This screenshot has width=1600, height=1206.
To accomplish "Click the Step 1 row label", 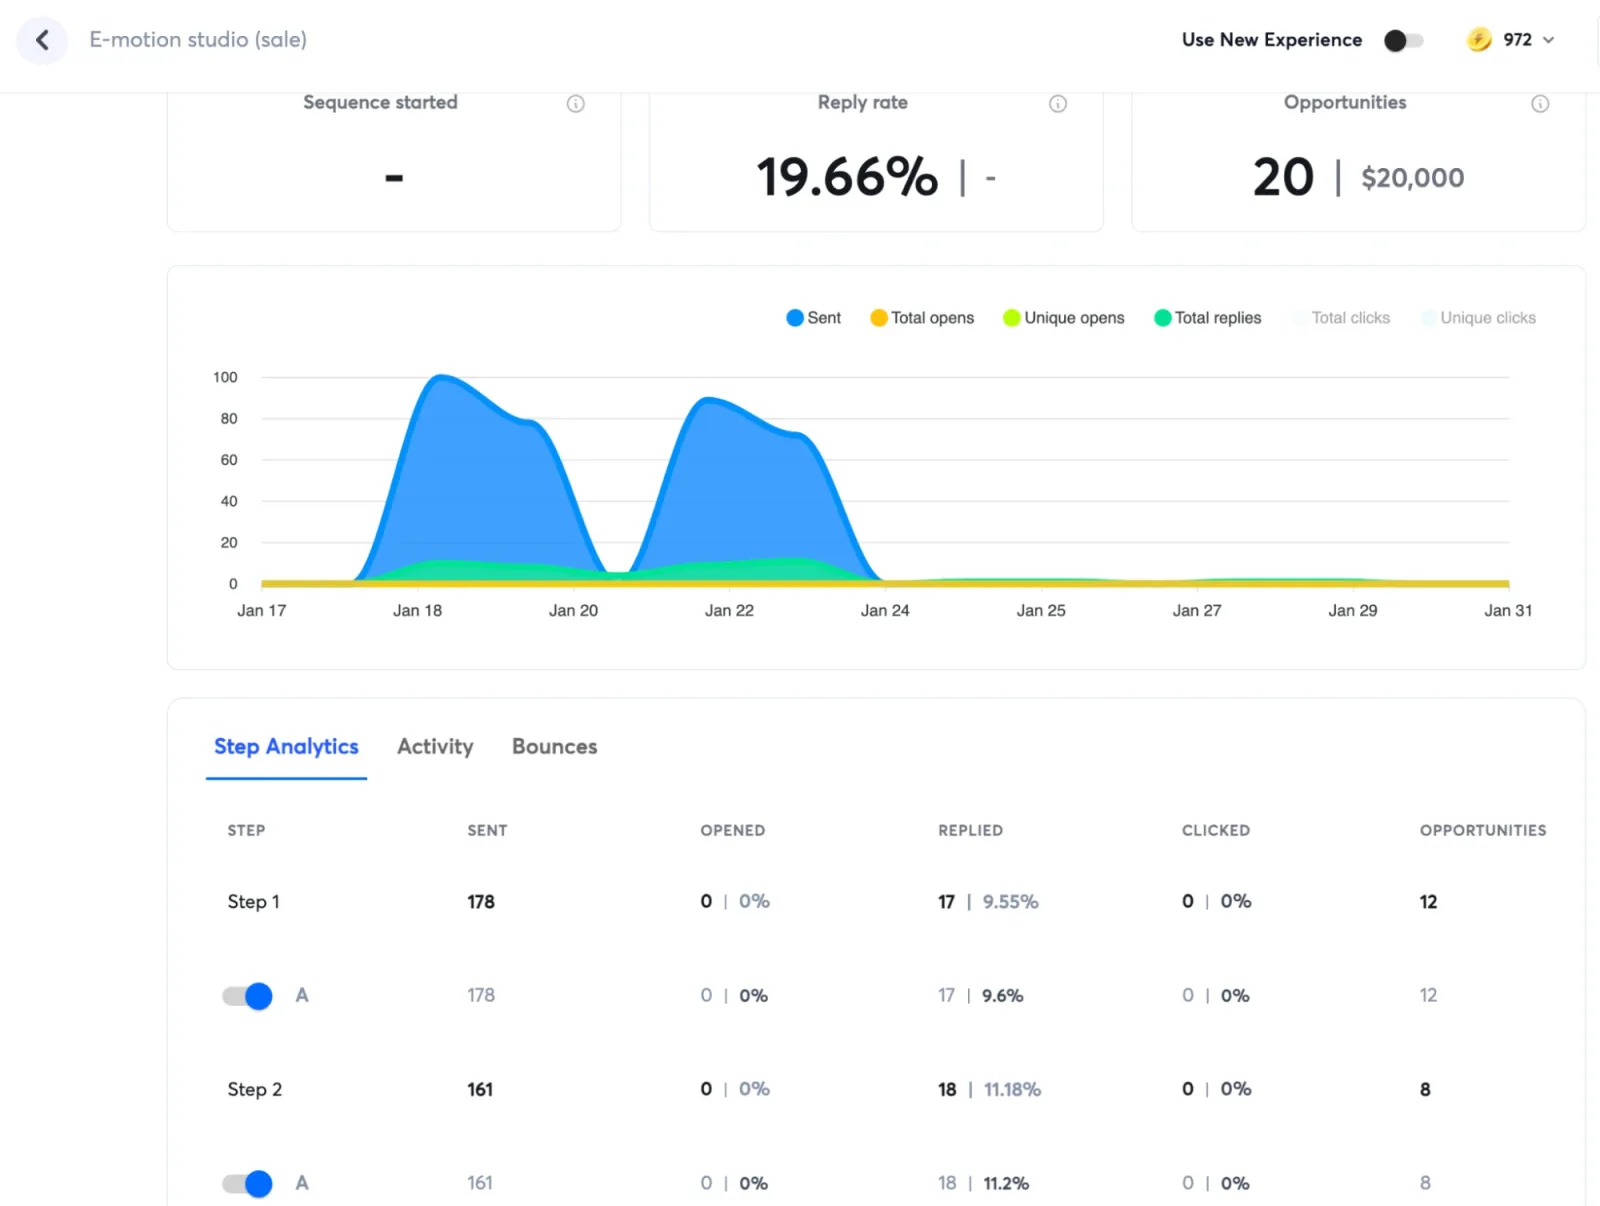I will pos(254,902).
